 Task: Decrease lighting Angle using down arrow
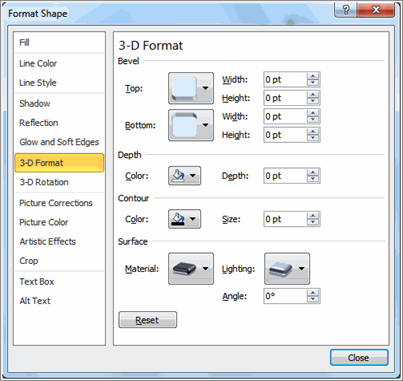coord(313,300)
